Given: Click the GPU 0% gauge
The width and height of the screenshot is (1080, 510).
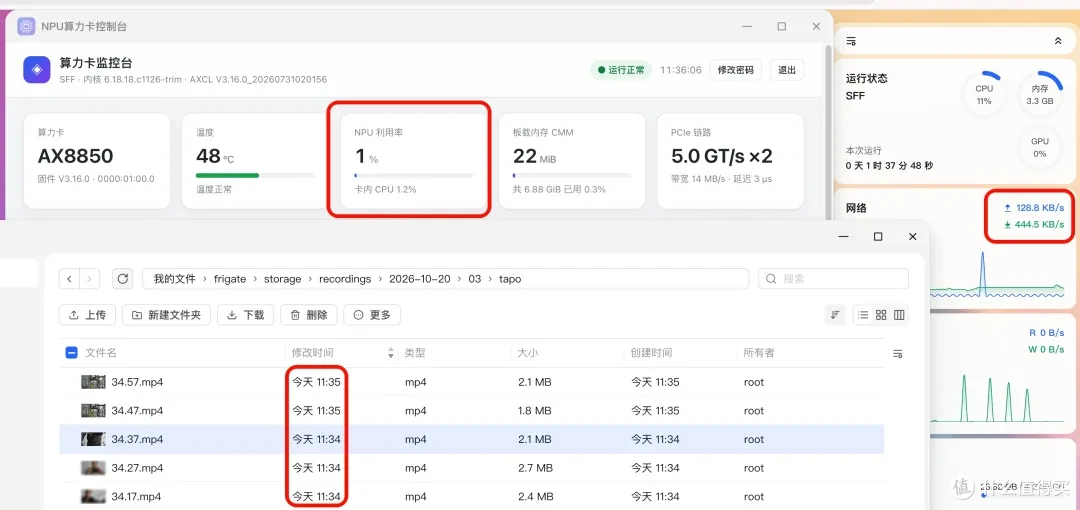Looking at the screenshot, I should [x=1039, y=147].
